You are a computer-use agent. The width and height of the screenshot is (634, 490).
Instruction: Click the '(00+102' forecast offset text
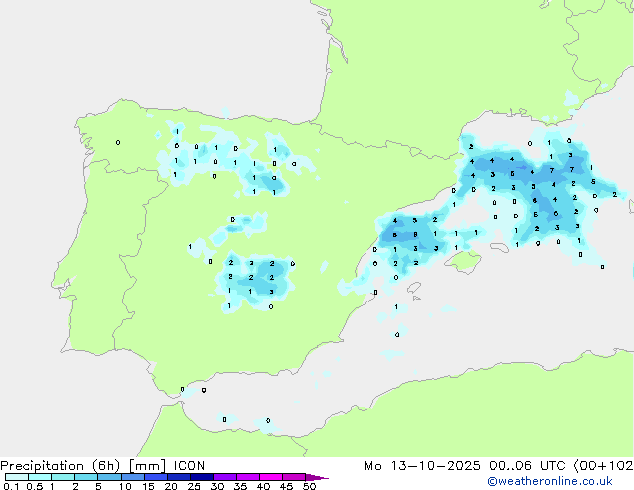pyautogui.click(x=603, y=466)
